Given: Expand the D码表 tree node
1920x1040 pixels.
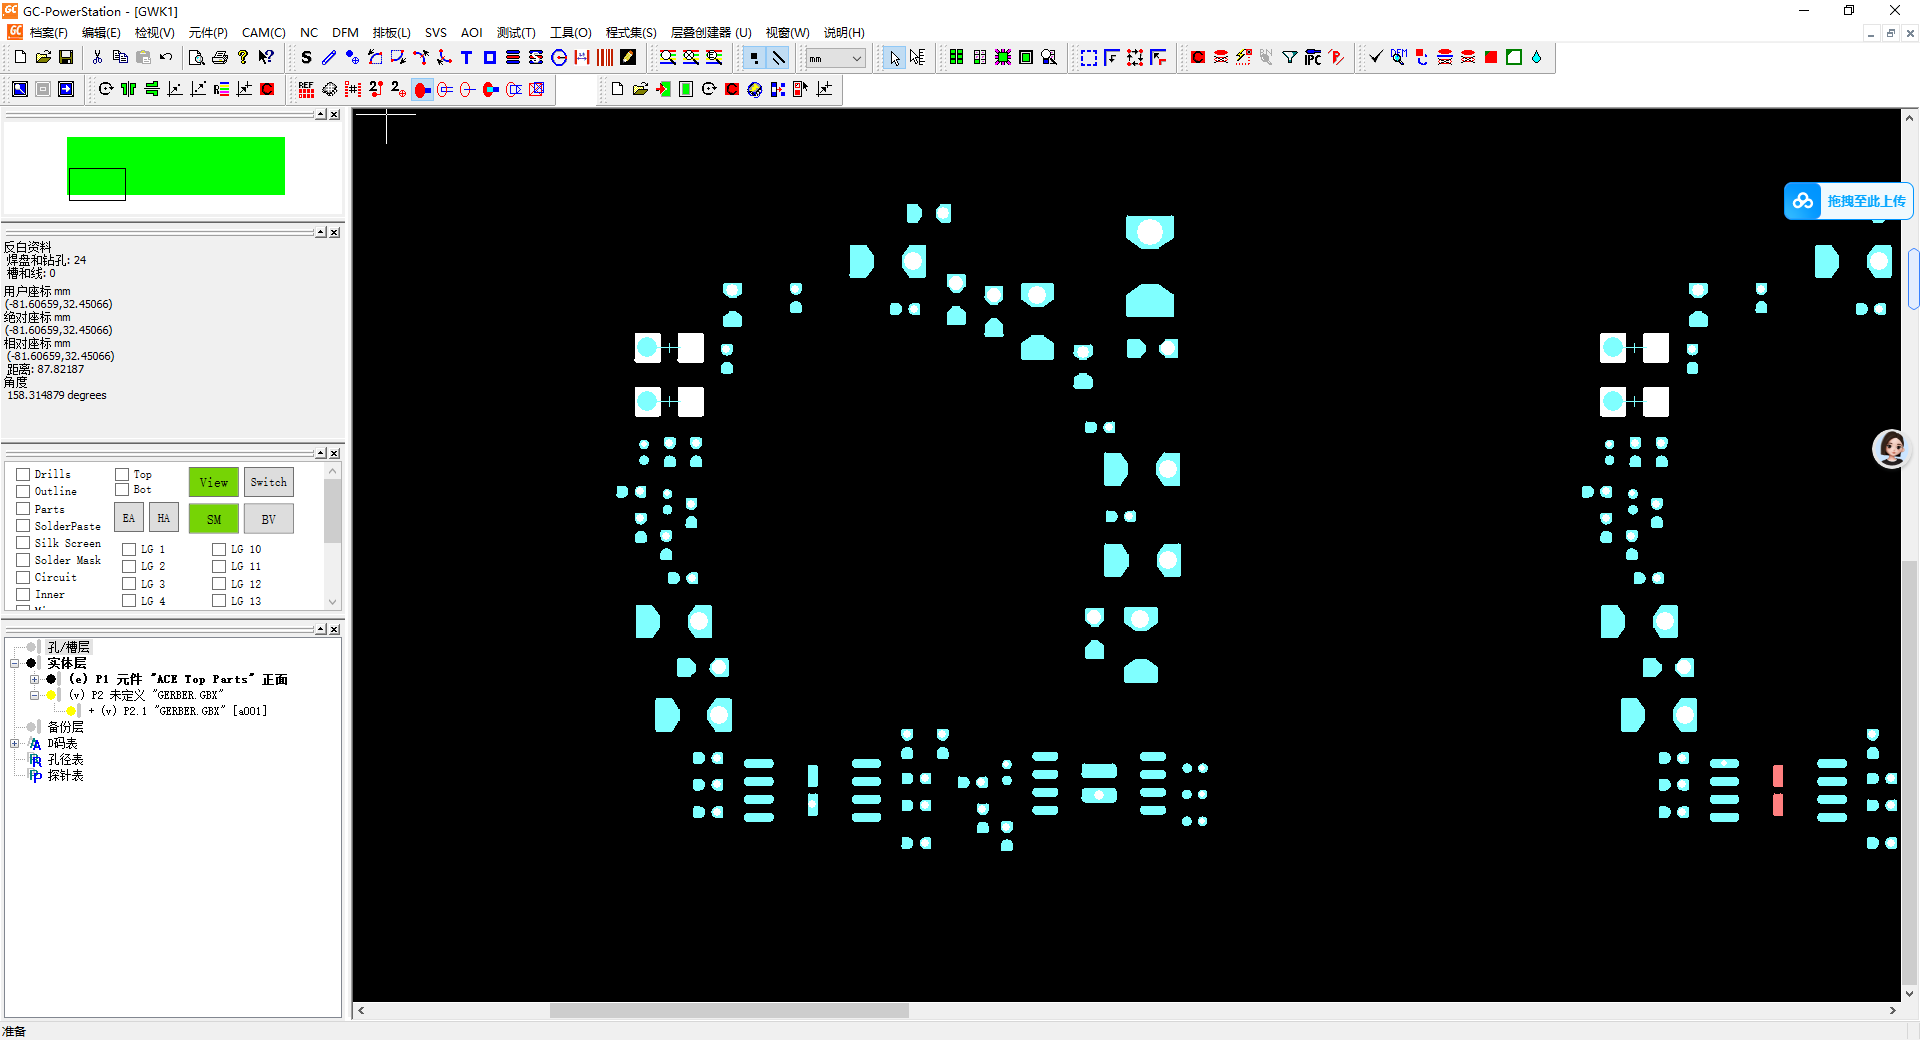Looking at the screenshot, I should point(15,743).
